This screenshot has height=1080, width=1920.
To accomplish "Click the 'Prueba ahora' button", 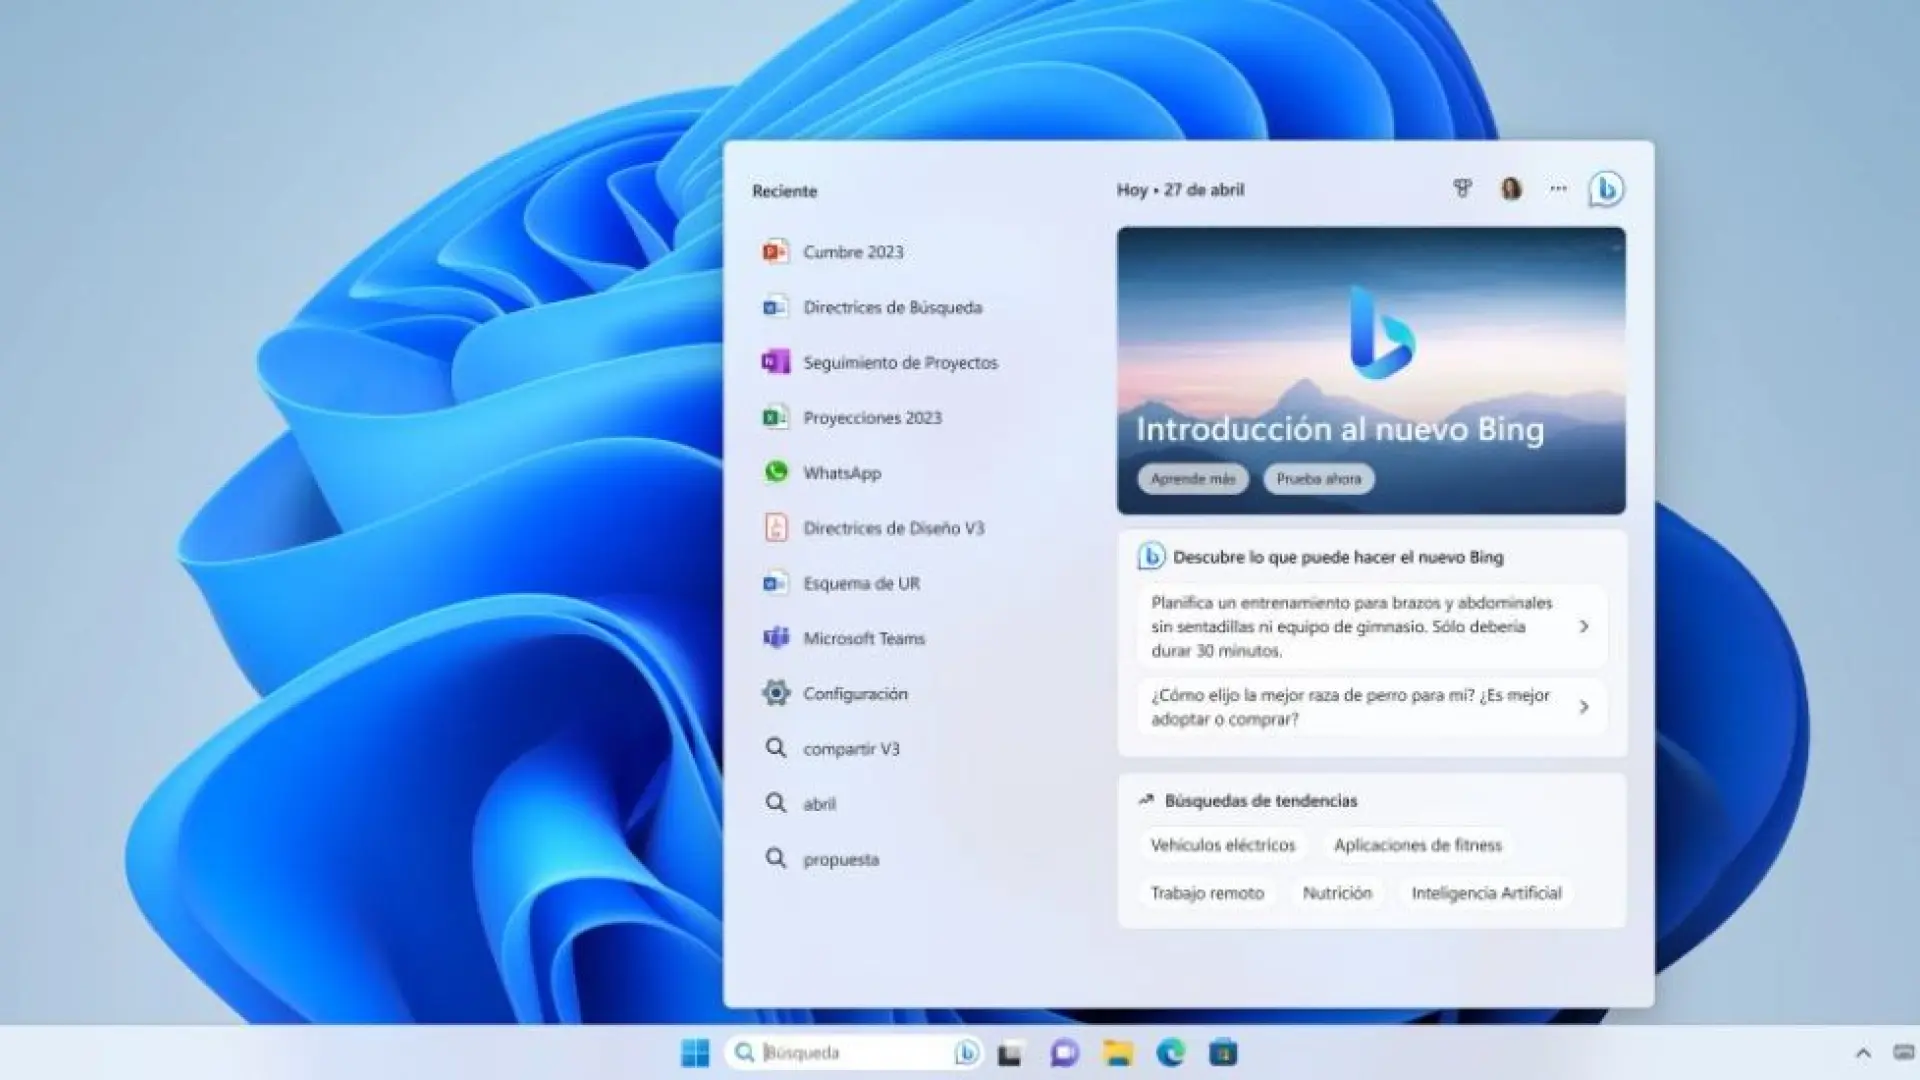I will tap(1319, 479).
